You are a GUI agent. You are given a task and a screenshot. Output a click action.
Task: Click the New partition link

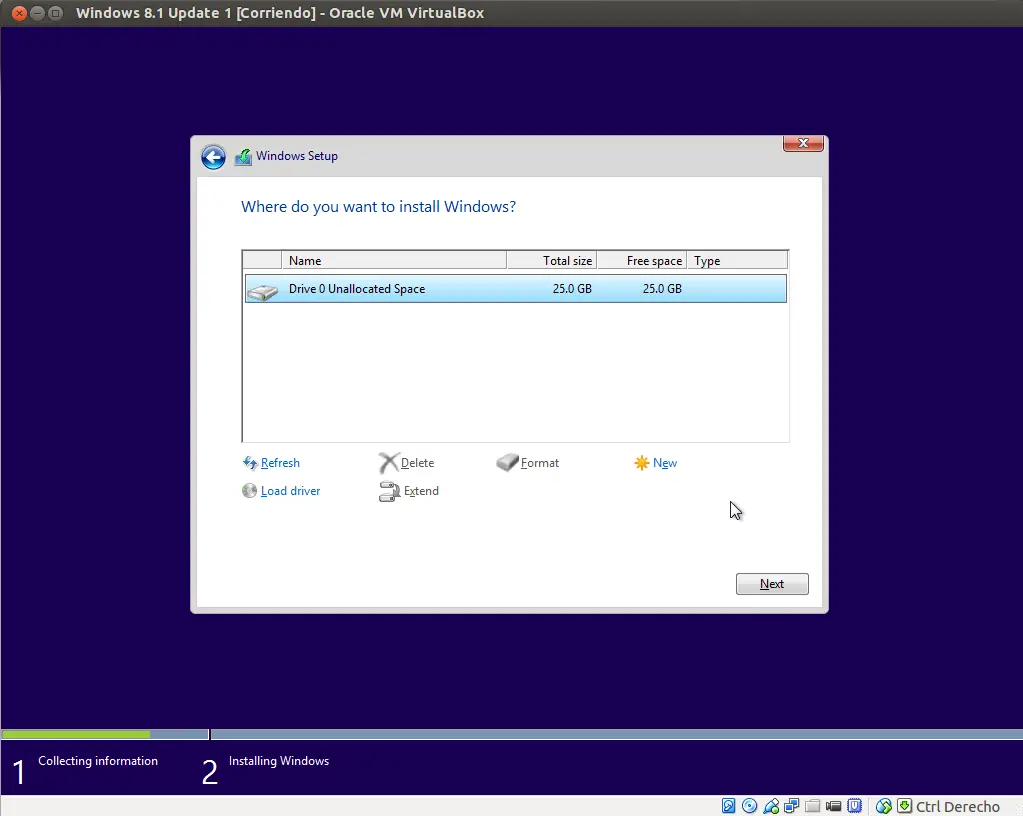pos(665,463)
